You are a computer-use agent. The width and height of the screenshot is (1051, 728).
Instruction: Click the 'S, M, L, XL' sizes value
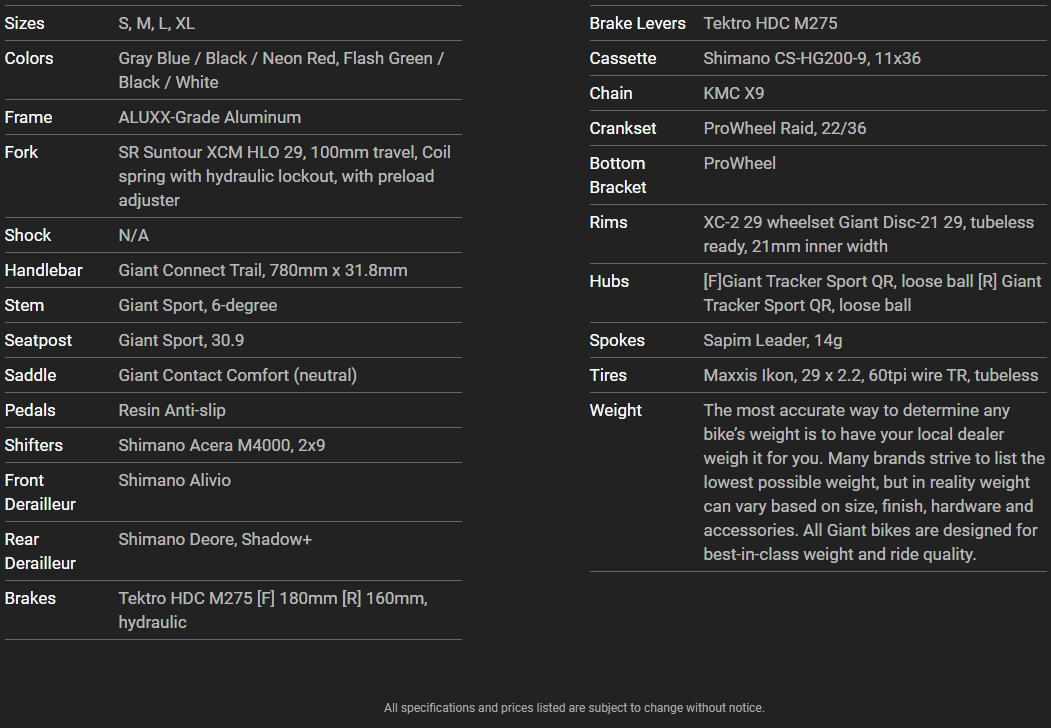156,23
